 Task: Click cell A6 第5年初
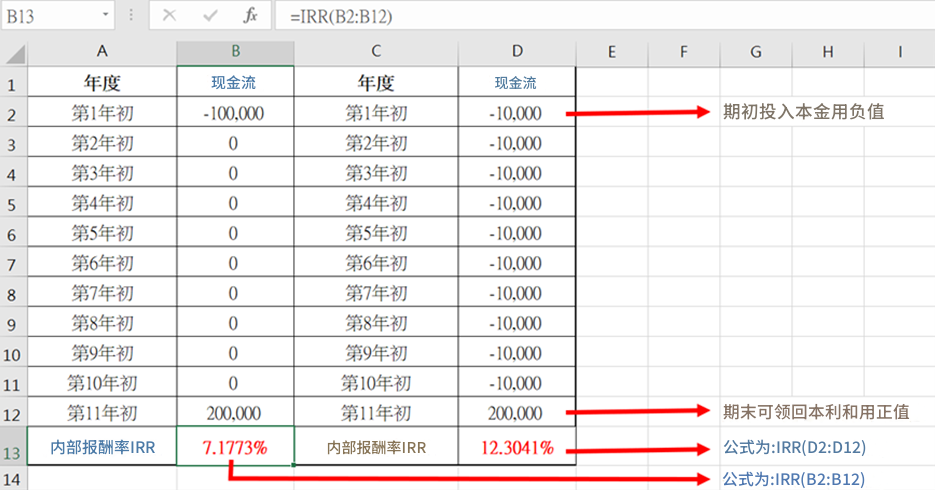point(102,232)
